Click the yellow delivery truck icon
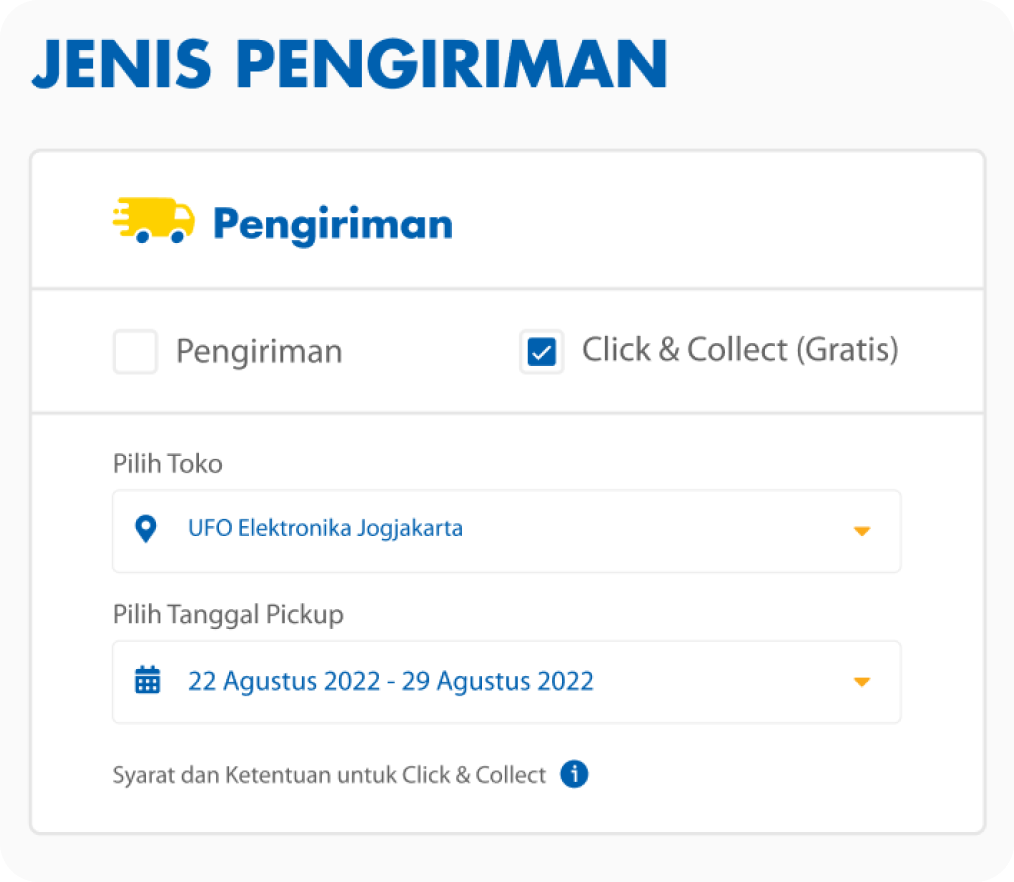Image resolution: width=1014 pixels, height=882 pixels. (153, 220)
